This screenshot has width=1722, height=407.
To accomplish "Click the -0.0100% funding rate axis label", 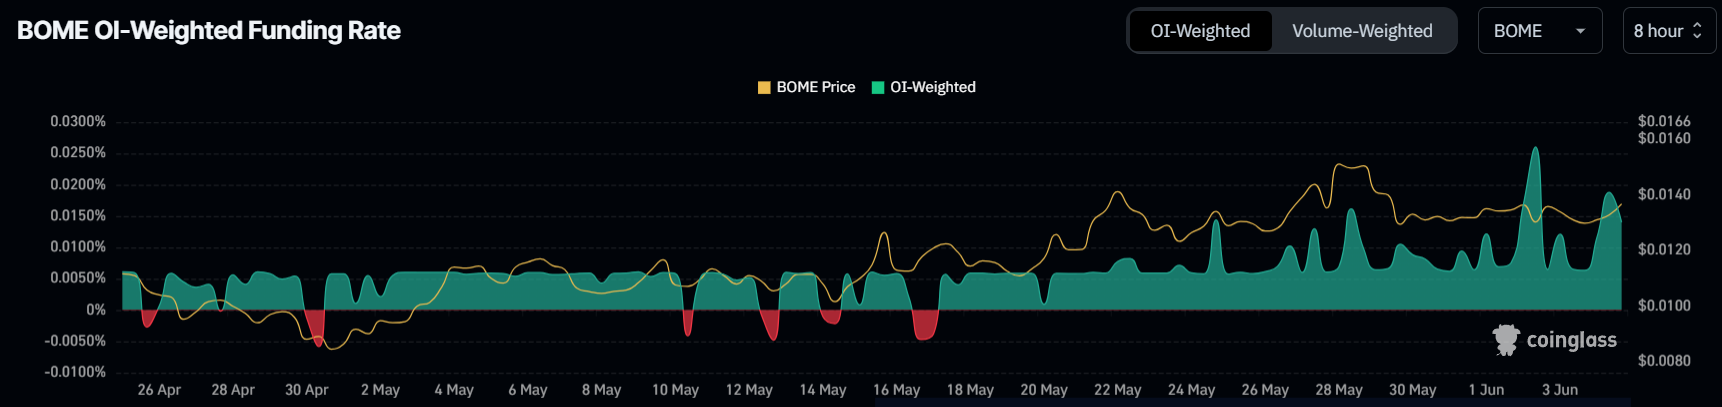I will [75, 371].
